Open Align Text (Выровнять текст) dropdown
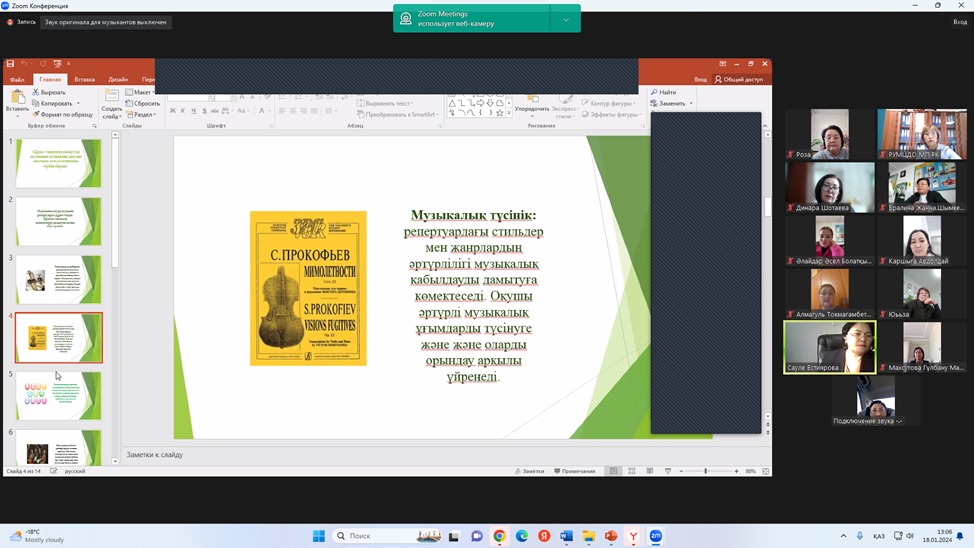The image size is (974, 548). 385,103
